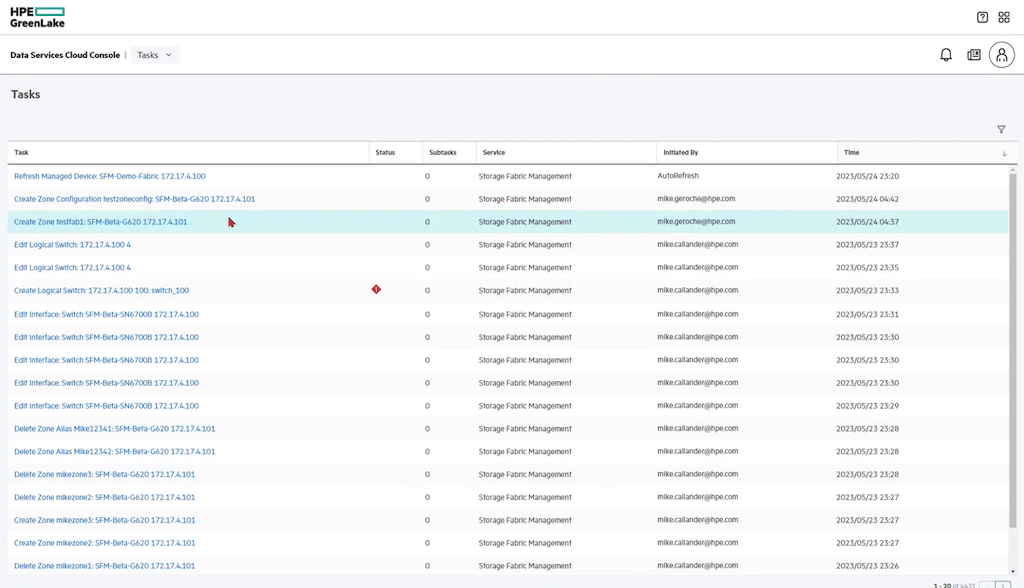1024x588 pixels.
Task: Expand the Tasks navigation dropdown
Action: 154,55
